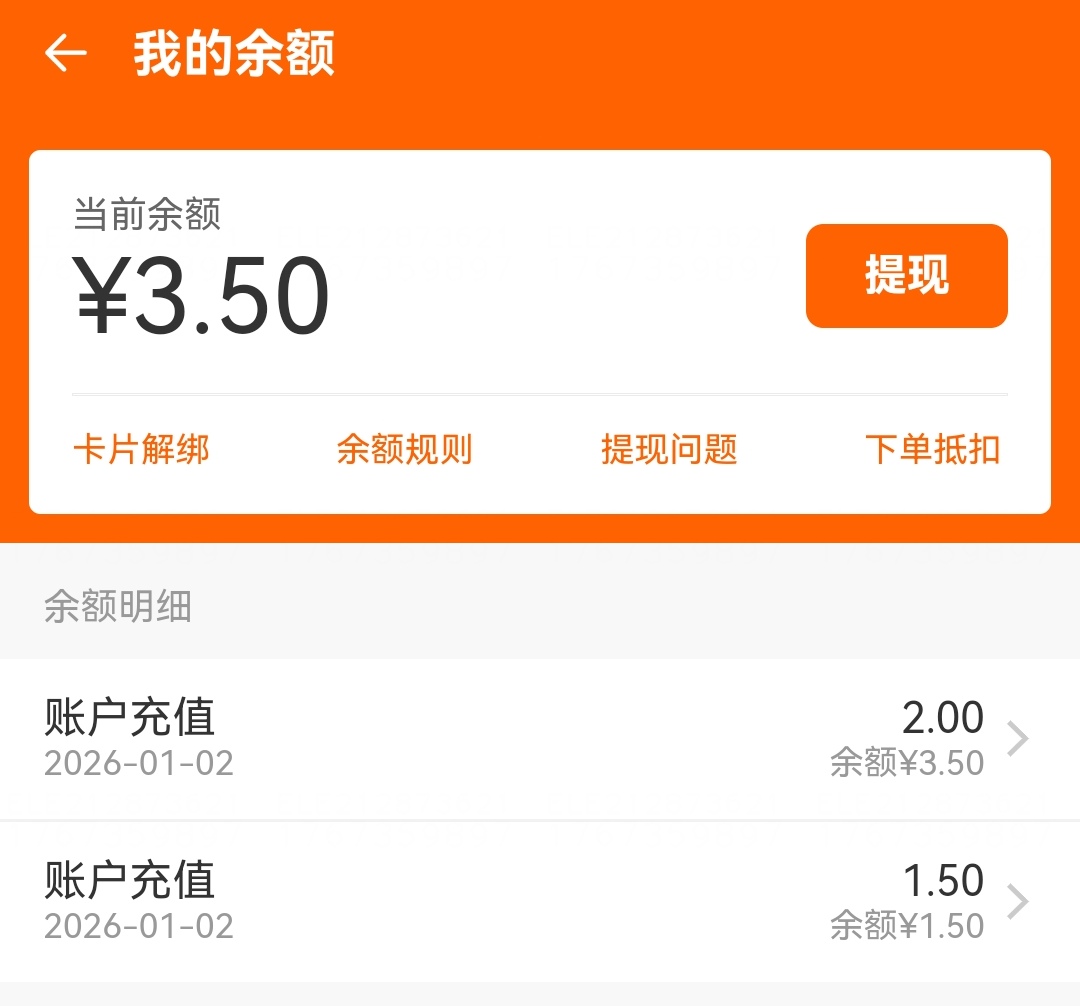The image size is (1080, 1006).
Task: Expand the chevron beside the 2.00 recharge
Action: click(x=1018, y=739)
